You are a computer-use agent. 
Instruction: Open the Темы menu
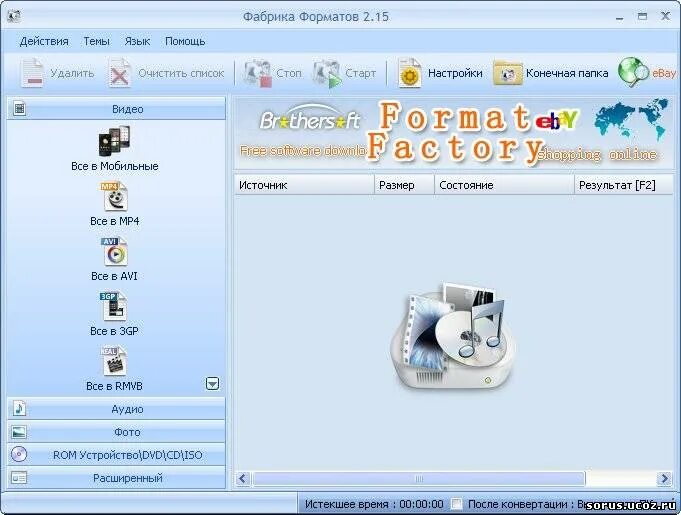coord(96,41)
